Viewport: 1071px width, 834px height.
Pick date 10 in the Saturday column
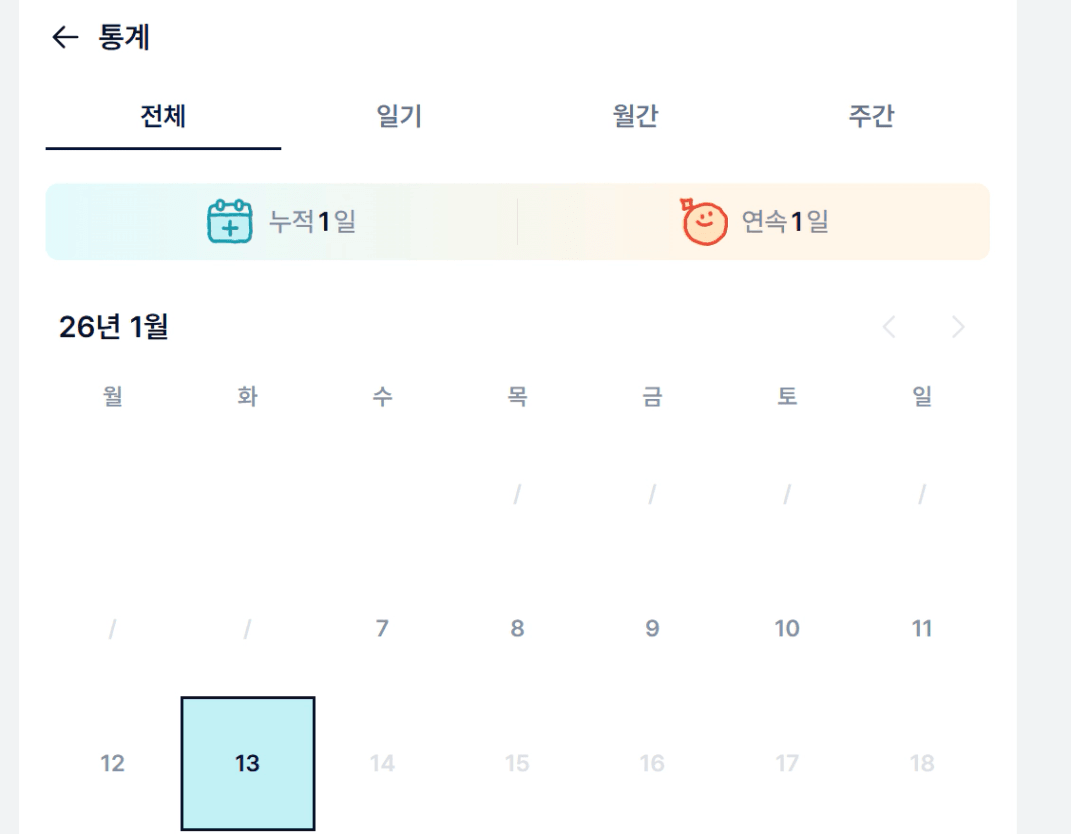point(787,628)
